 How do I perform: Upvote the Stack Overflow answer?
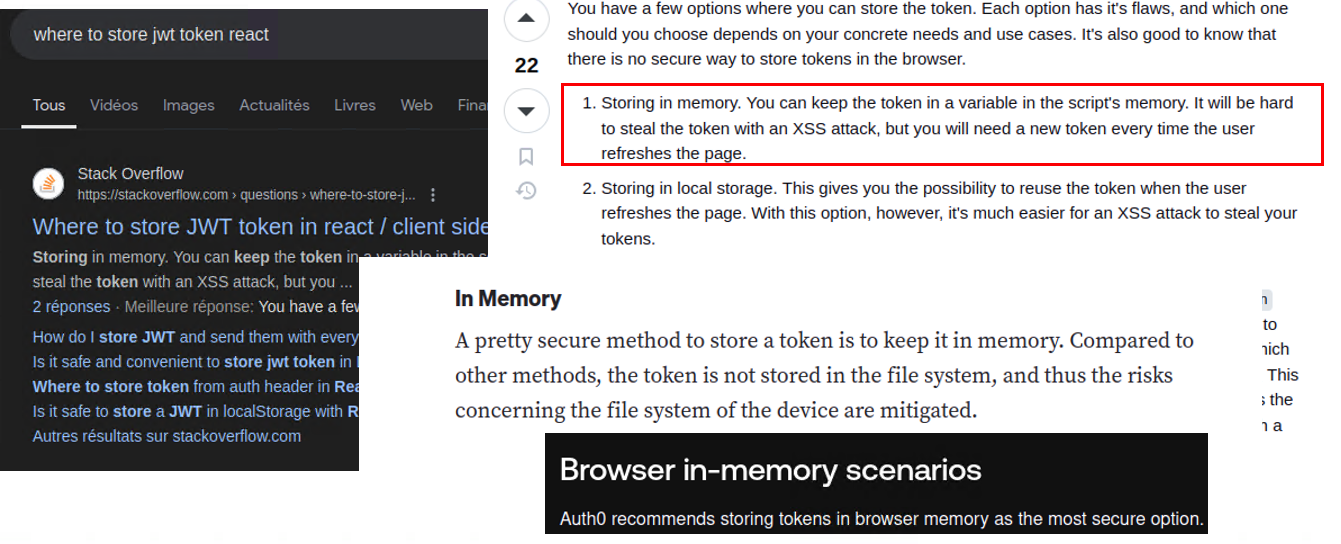coord(526,19)
